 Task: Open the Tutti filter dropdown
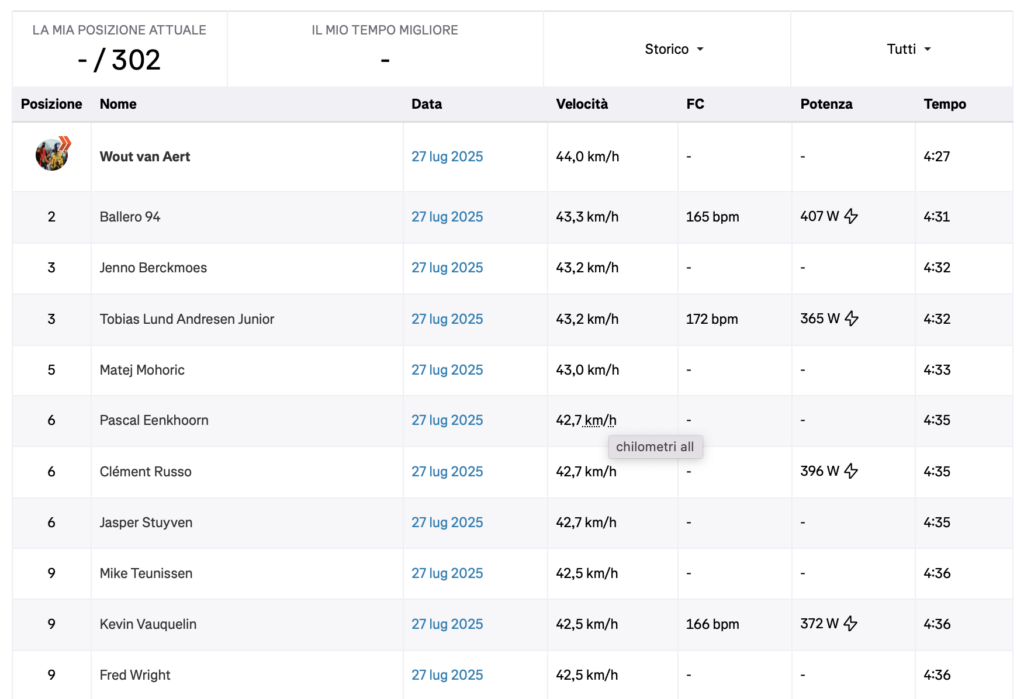[x=908, y=49]
